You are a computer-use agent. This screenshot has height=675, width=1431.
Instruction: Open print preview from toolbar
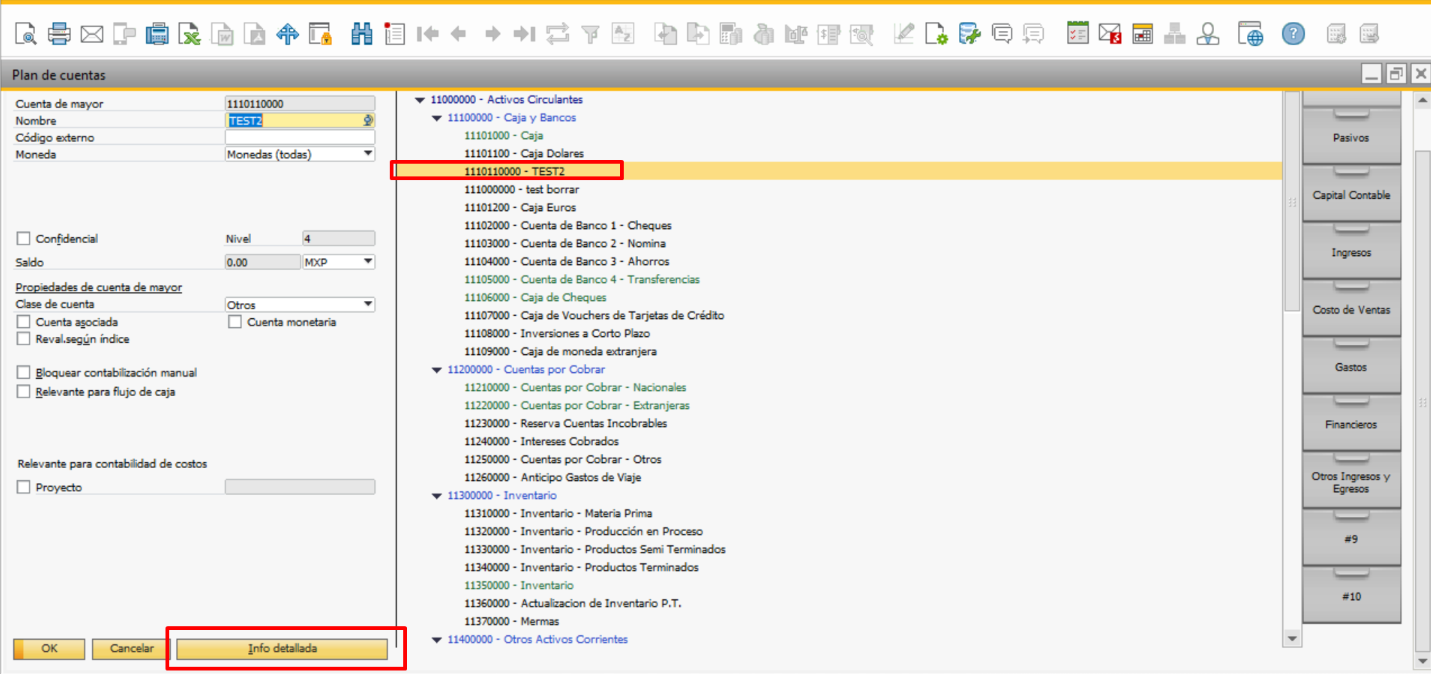coord(25,34)
